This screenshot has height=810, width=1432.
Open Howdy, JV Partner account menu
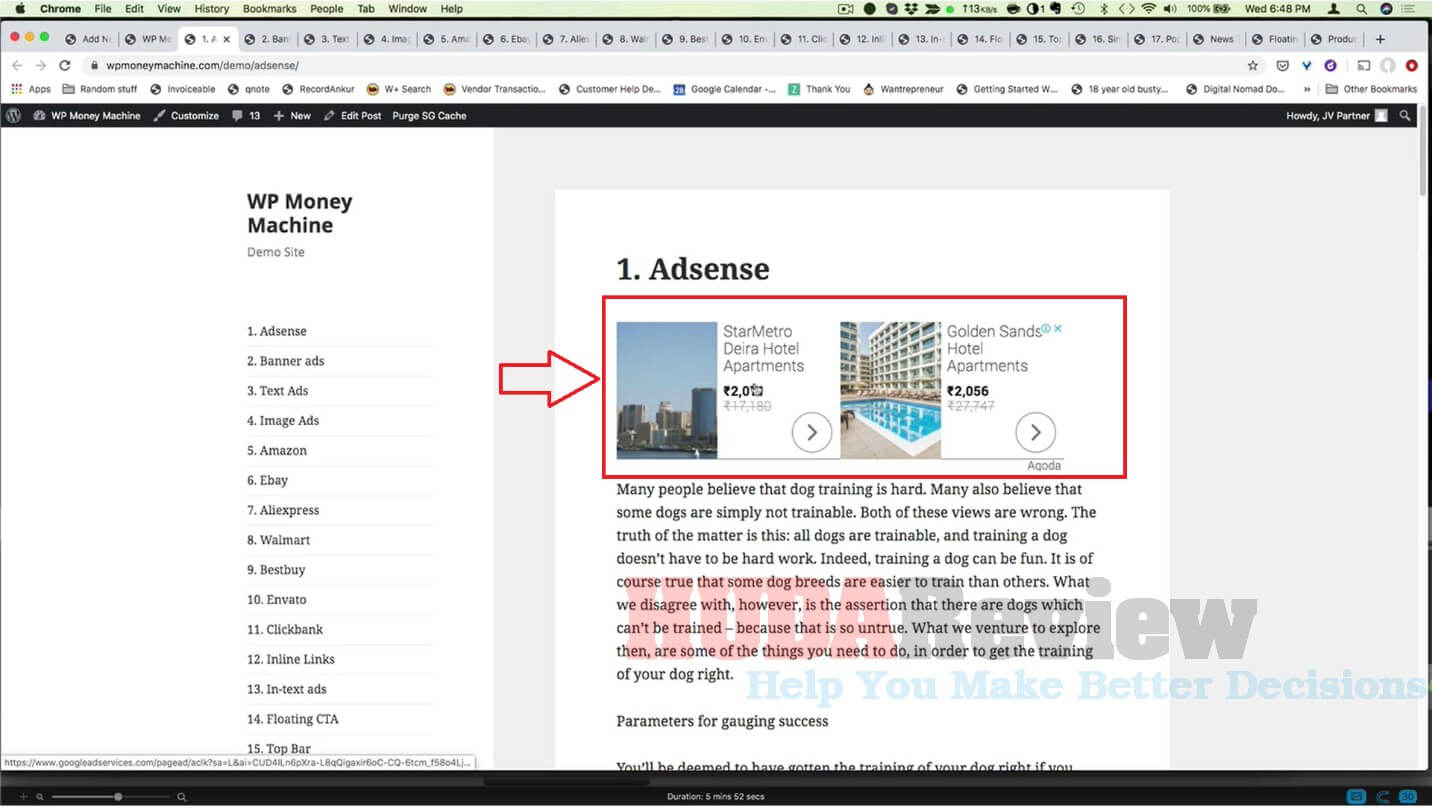click(x=1337, y=115)
